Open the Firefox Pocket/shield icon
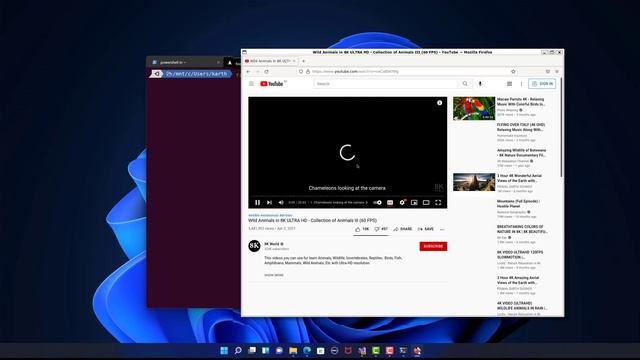Image resolution: width=640 pixels, height=360 pixels. 548,71
